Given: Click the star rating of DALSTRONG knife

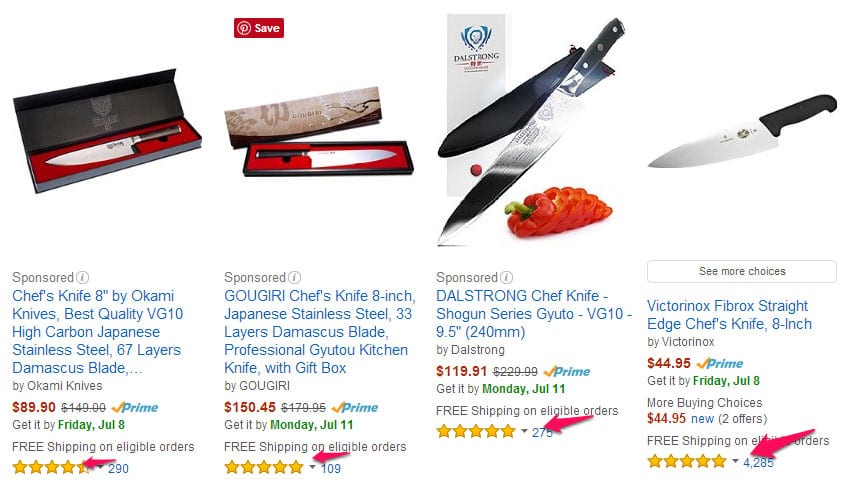Looking at the screenshot, I should click(x=476, y=431).
